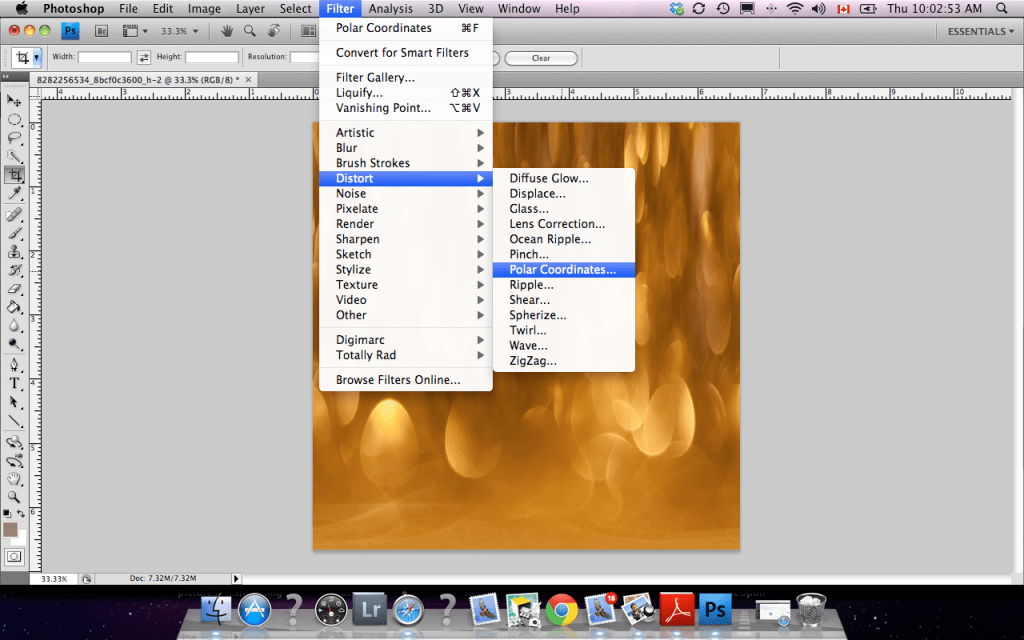Open the Essentials workspace dropdown

click(x=978, y=31)
